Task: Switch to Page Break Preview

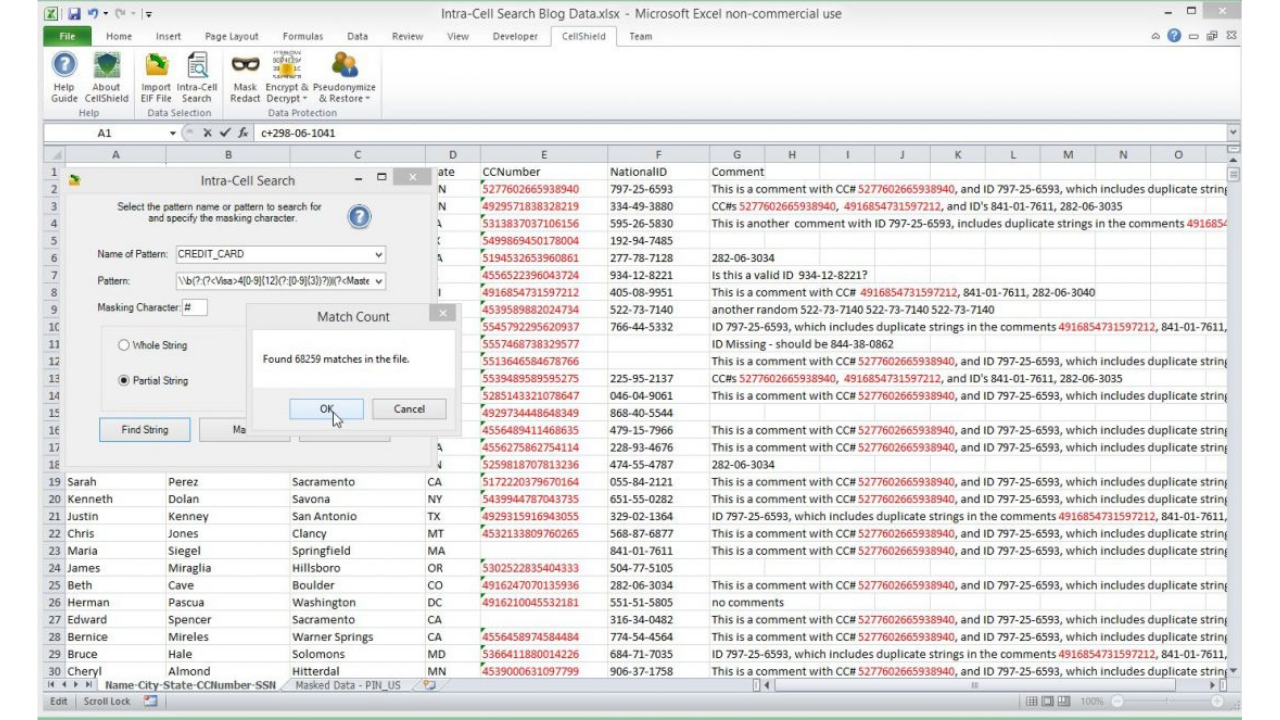Action: tap(1066, 702)
